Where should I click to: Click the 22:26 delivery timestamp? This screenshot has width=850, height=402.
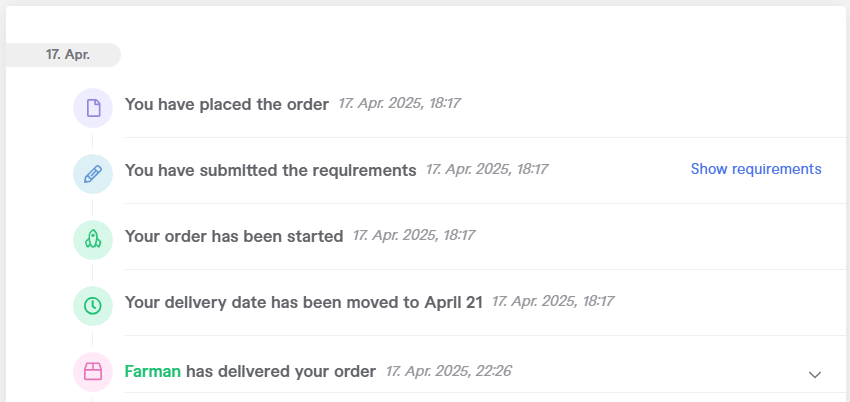pyautogui.click(x=449, y=371)
